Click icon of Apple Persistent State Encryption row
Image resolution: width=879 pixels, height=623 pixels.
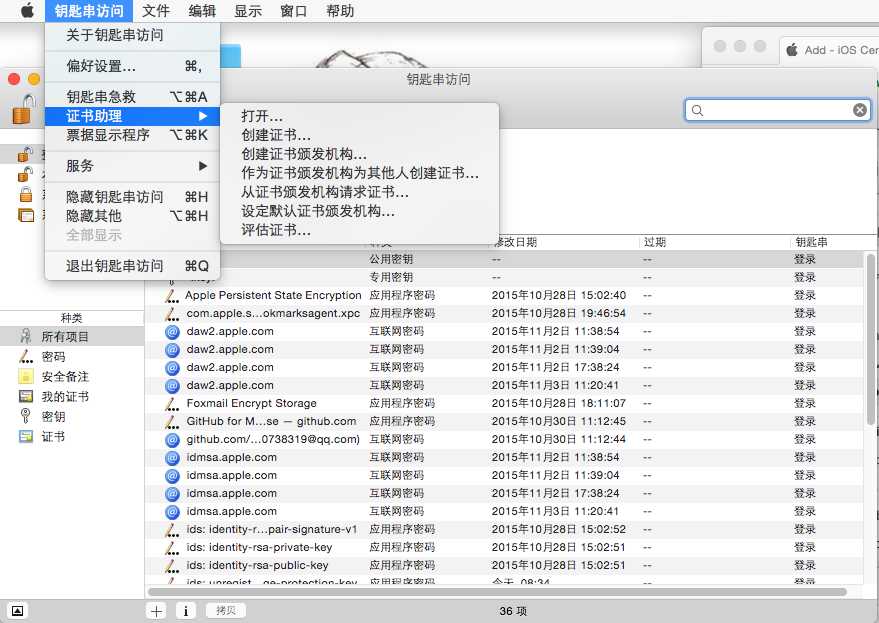pyautogui.click(x=172, y=296)
